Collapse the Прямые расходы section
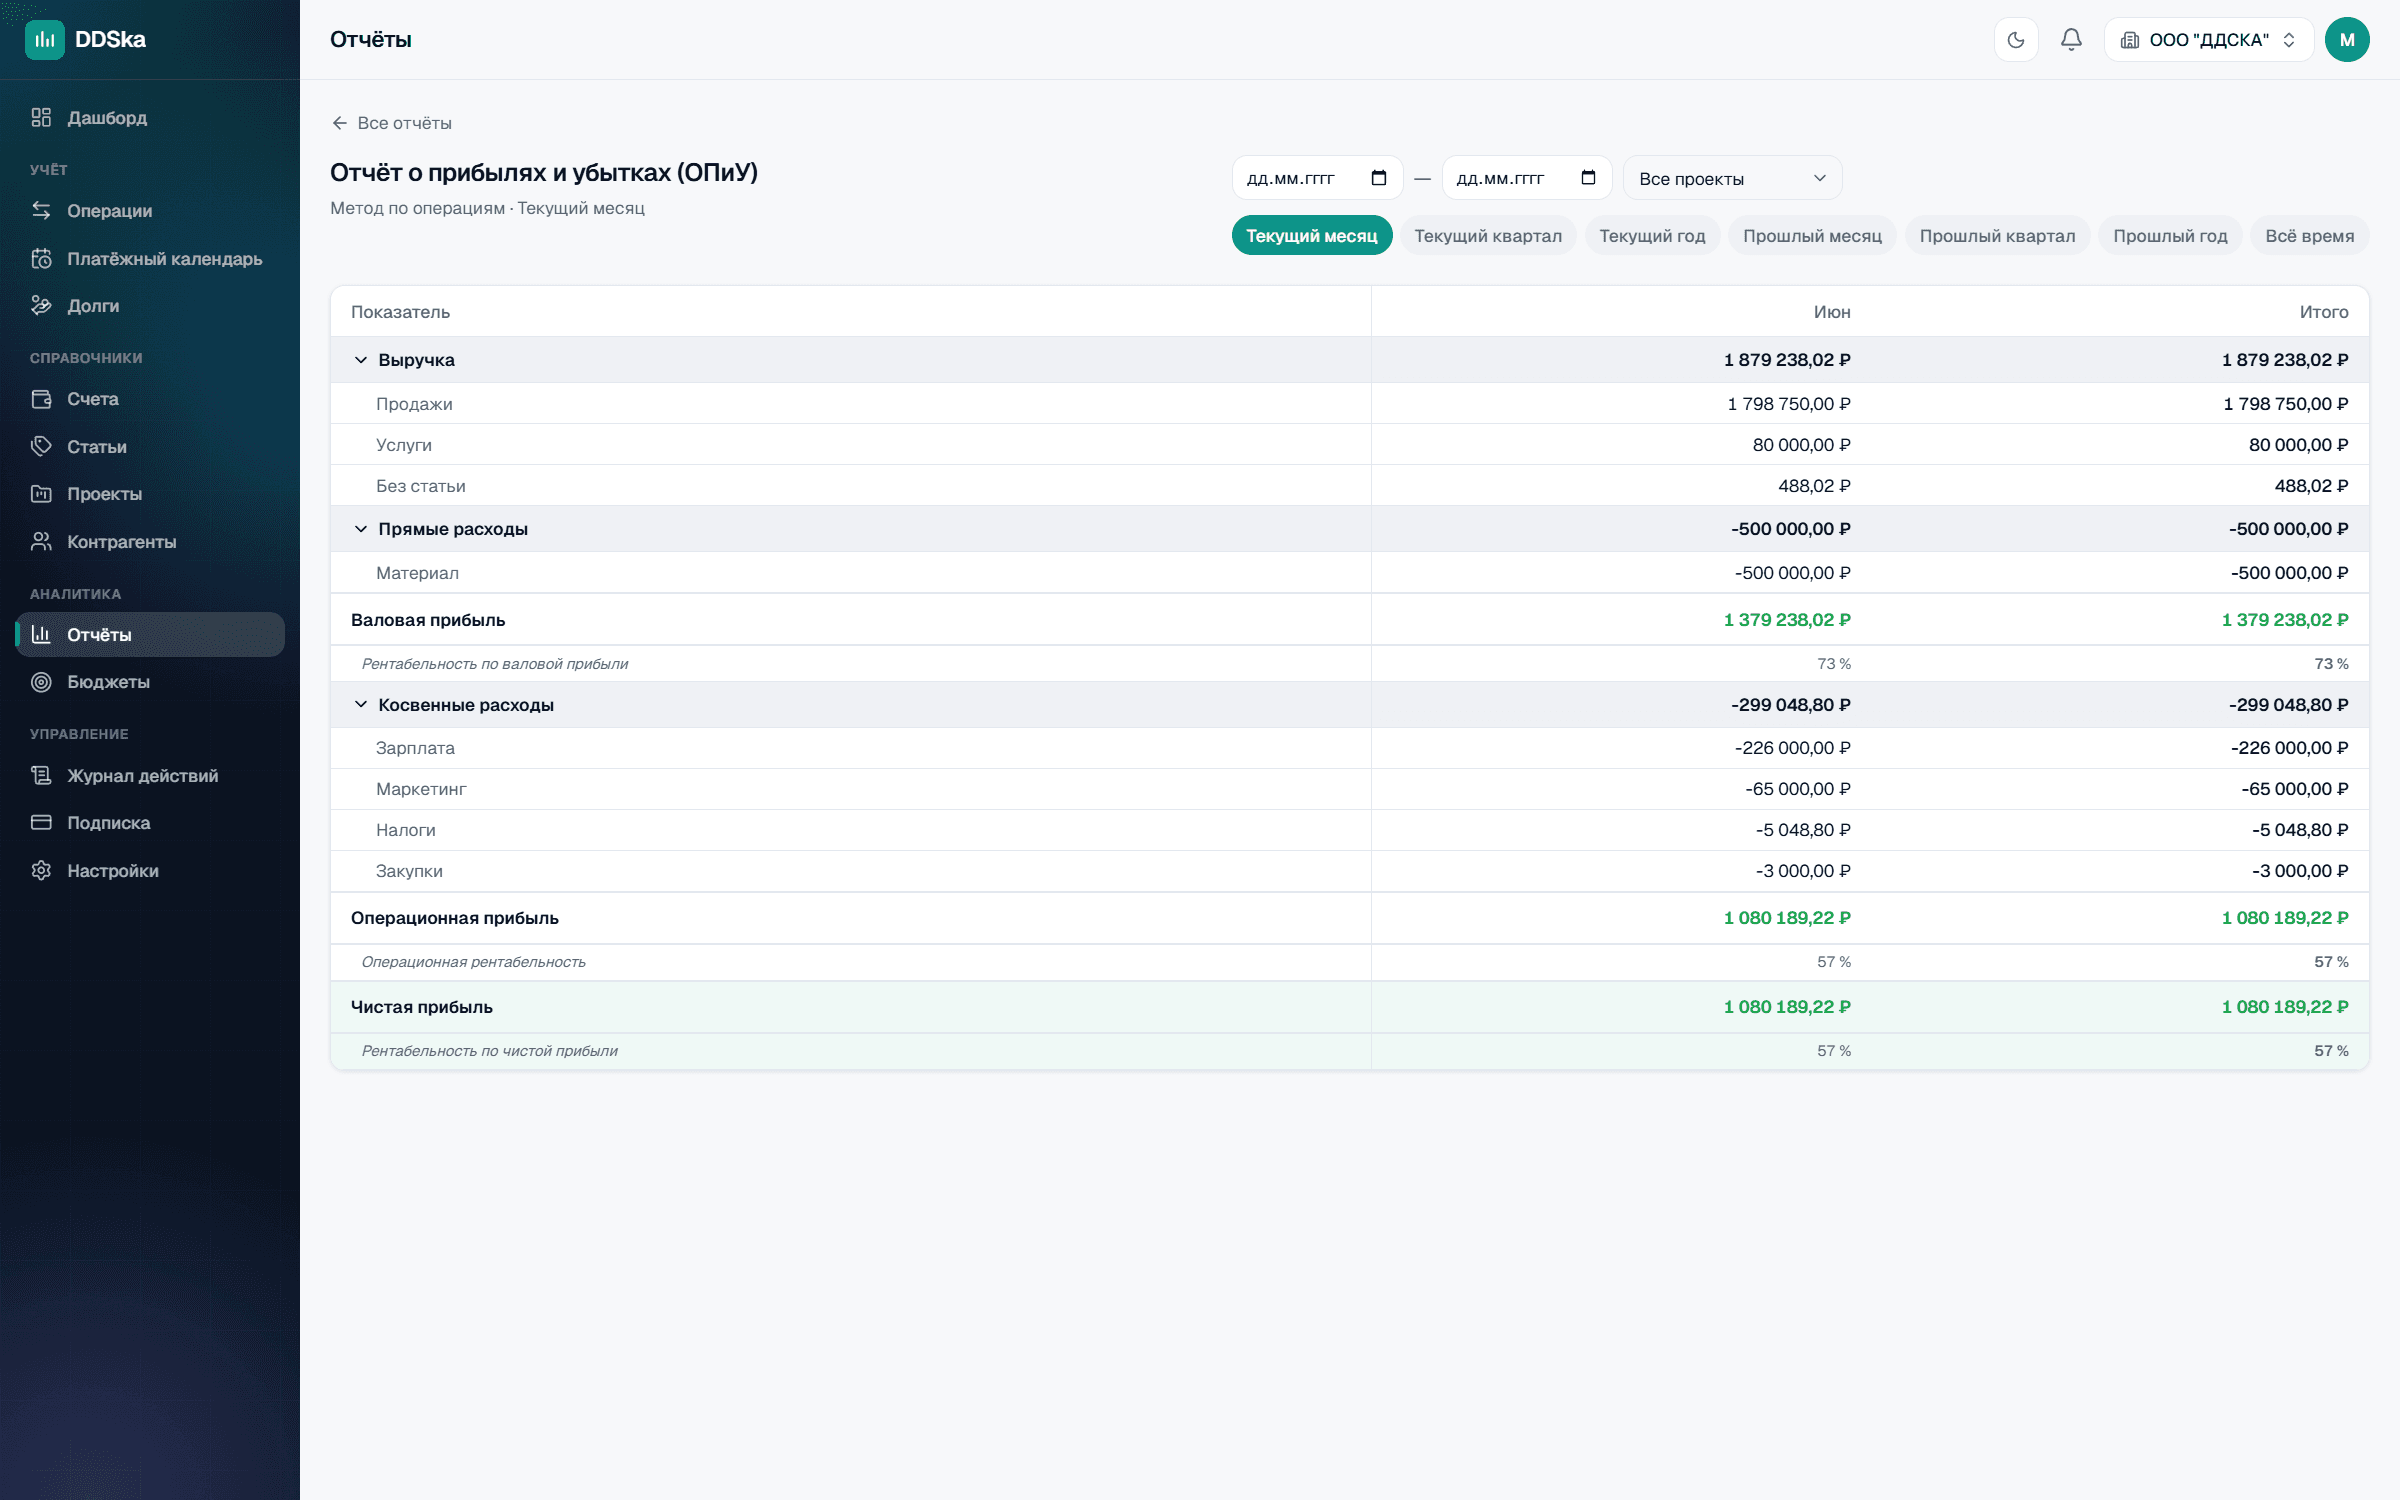2400x1500 pixels. click(361, 529)
